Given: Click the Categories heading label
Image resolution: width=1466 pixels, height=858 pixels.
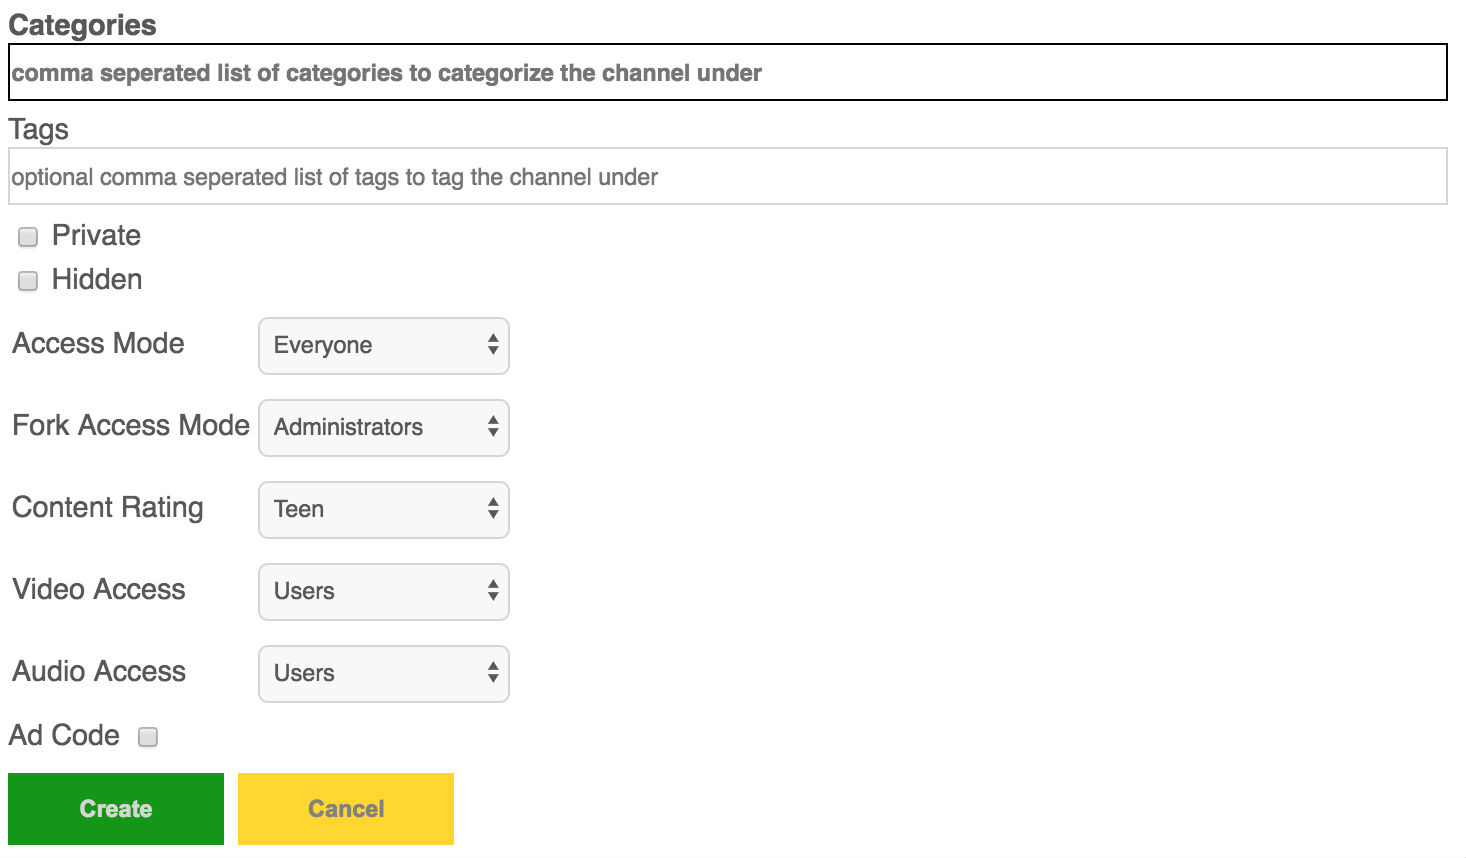Looking at the screenshot, I should [x=82, y=25].
